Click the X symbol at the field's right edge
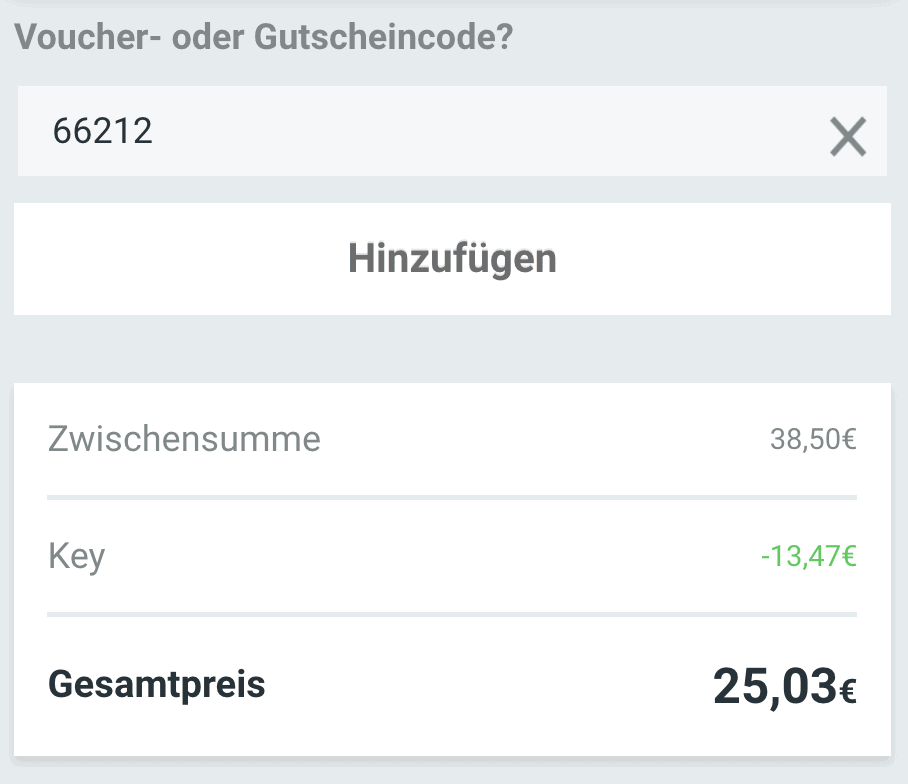Screen dimensions: 908x784 [x=849, y=136]
